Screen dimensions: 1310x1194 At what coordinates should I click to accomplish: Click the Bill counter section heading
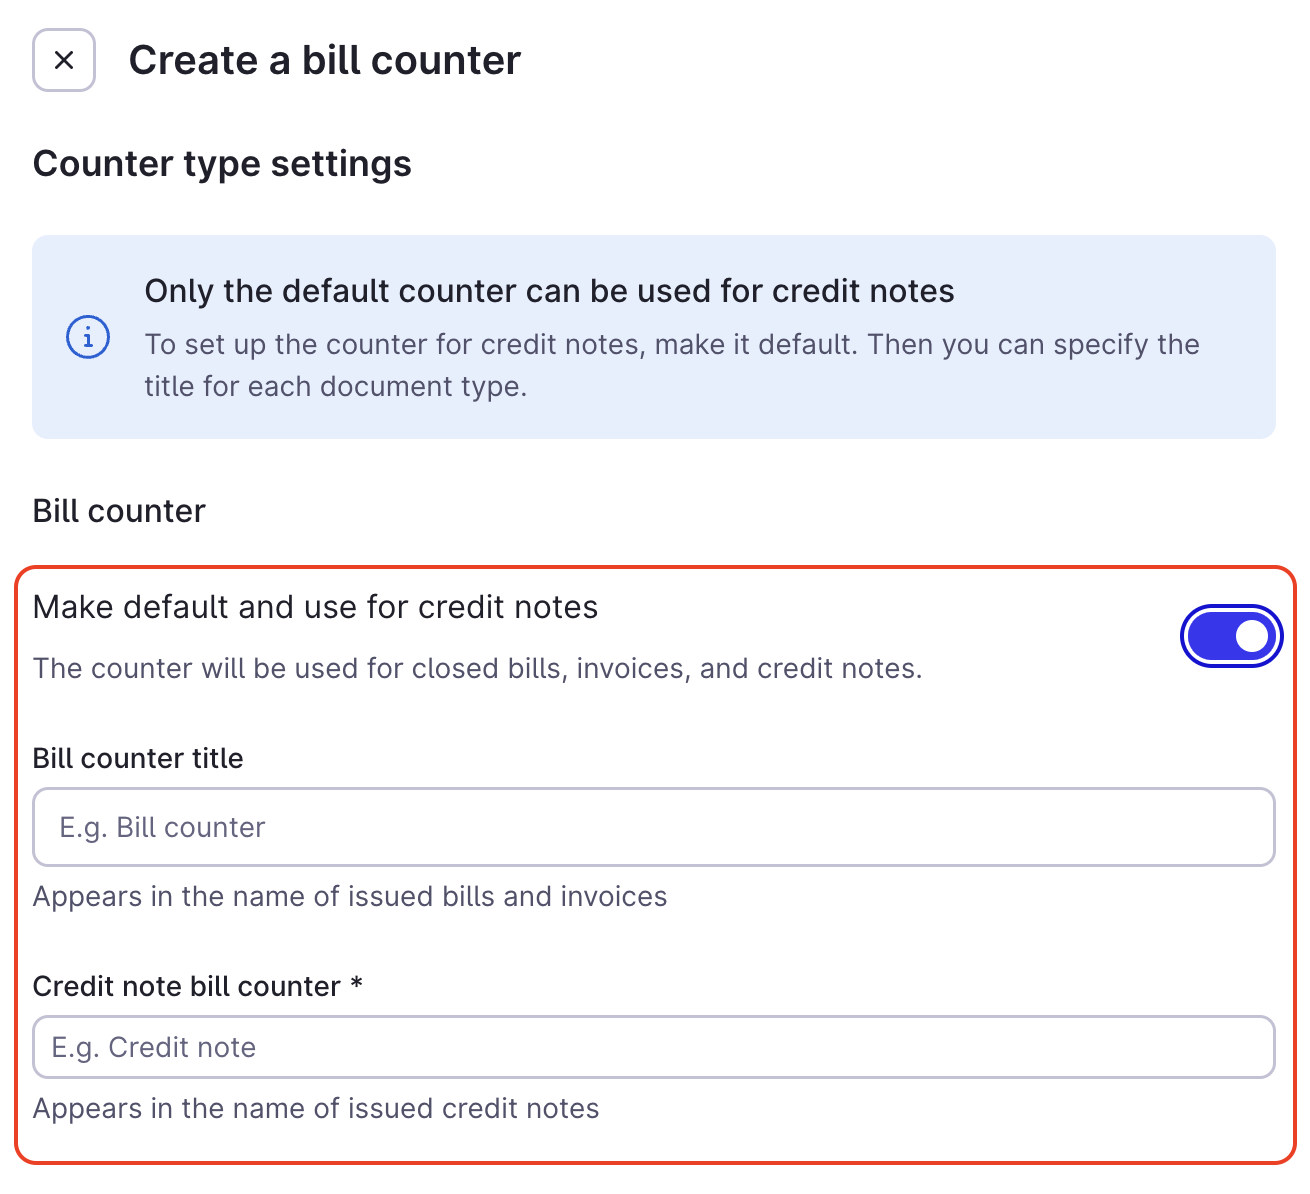tap(119, 511)
